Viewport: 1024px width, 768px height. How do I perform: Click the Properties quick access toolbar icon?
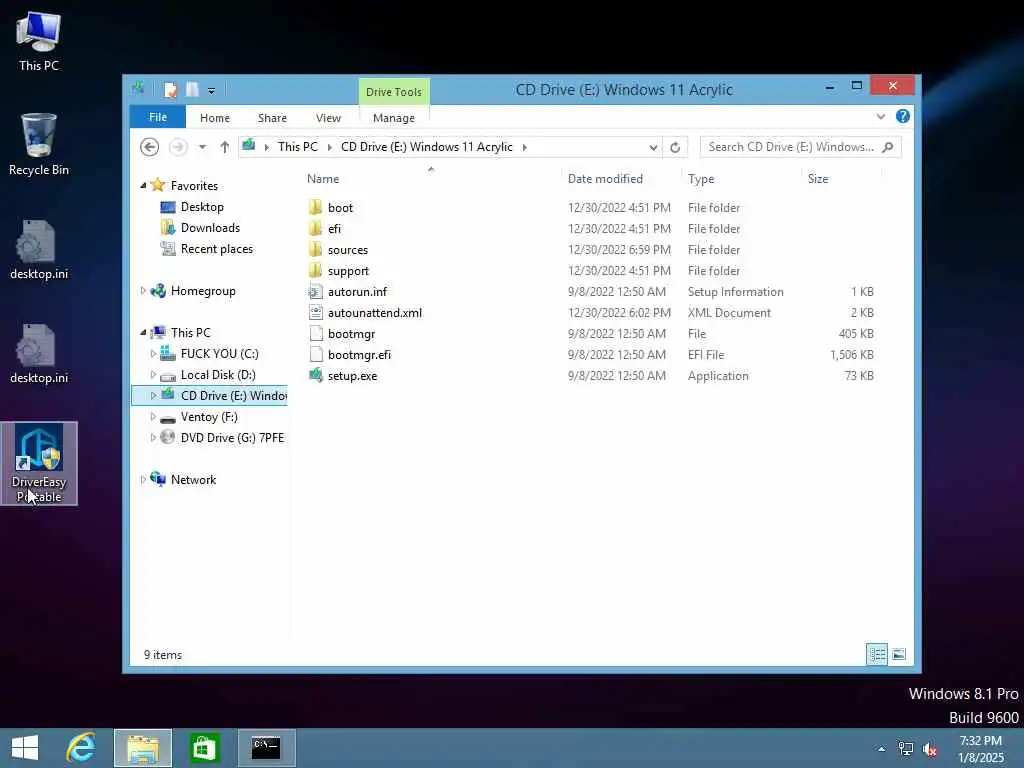(170, 90)
